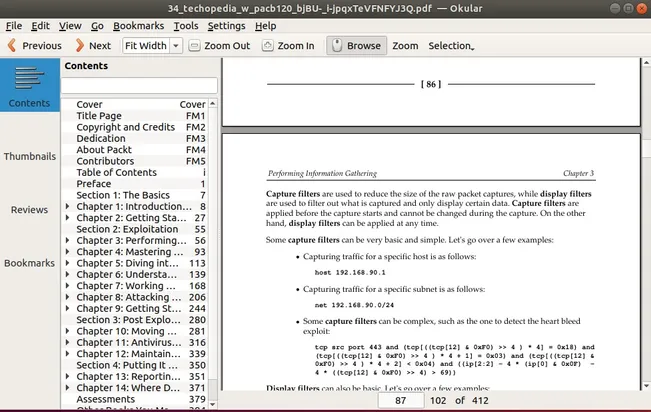Open the Bookmarks sidebar panel
Screen dimensions: 651x412
pos(29,263)
